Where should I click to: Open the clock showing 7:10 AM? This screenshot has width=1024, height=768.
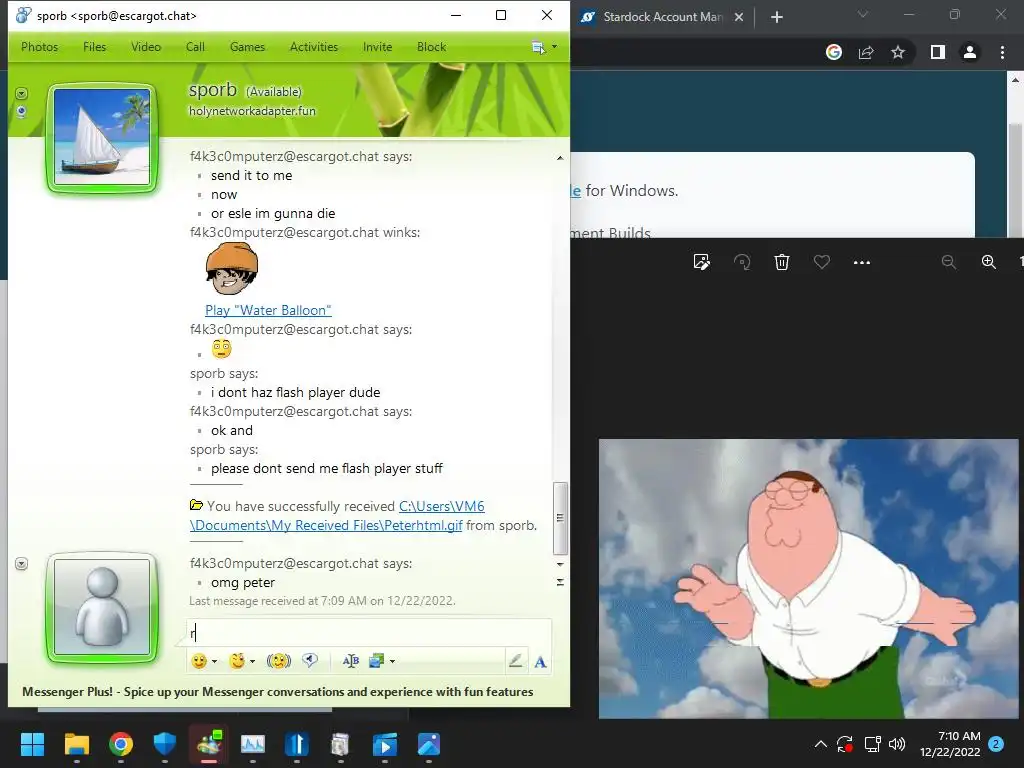click(x=950, y=744)
